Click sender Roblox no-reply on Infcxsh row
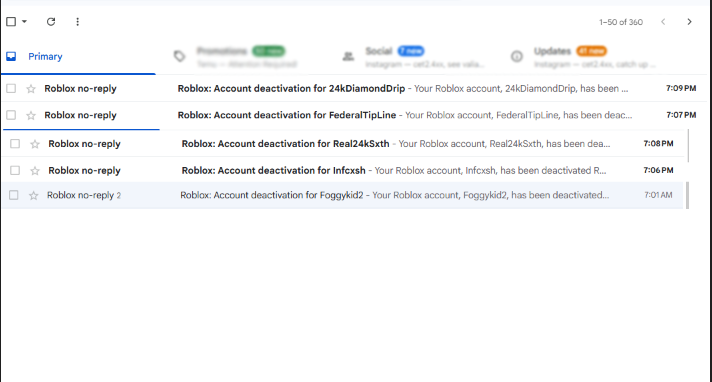The width and height of the screenshot is (712, 382). 84,171
